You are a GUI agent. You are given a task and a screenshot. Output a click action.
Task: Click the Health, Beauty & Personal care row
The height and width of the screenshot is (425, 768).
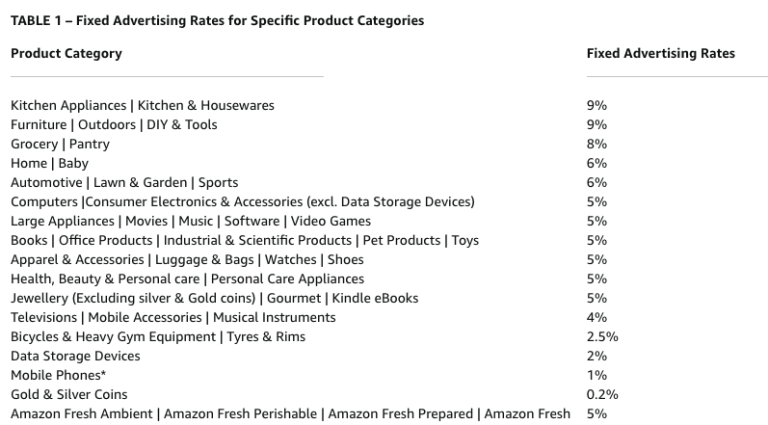[x=187, y=279]
